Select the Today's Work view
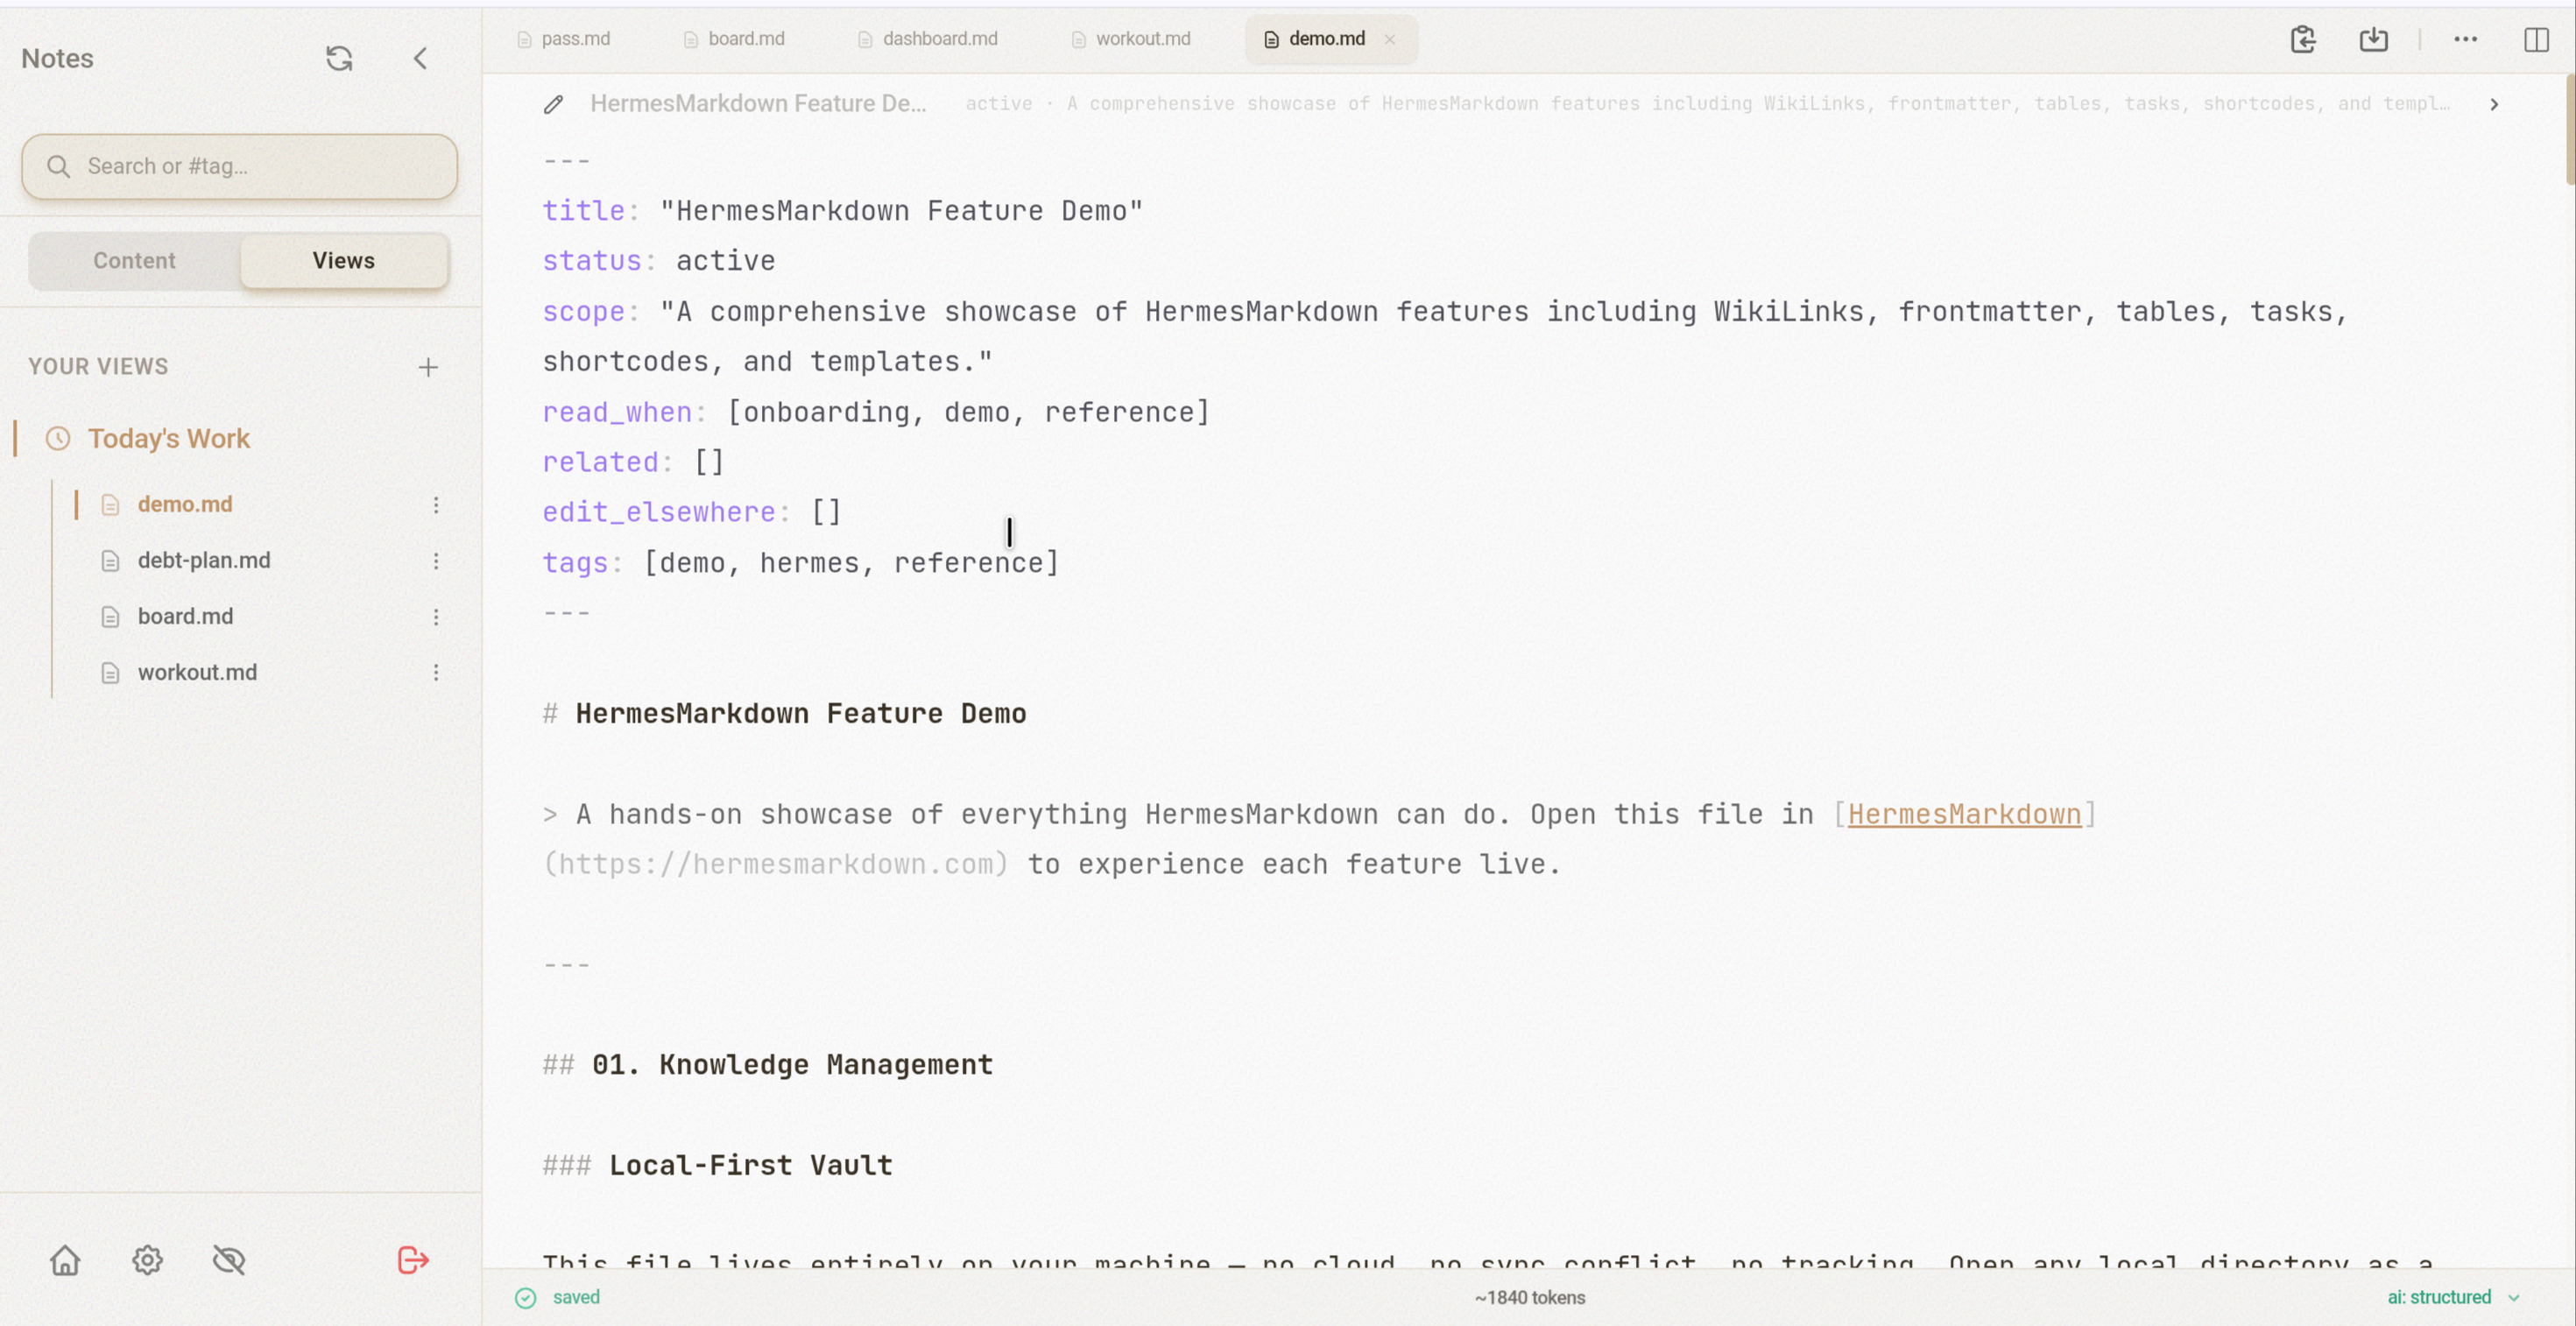This screenshot has width=2576, height=1326. (168, 438)
